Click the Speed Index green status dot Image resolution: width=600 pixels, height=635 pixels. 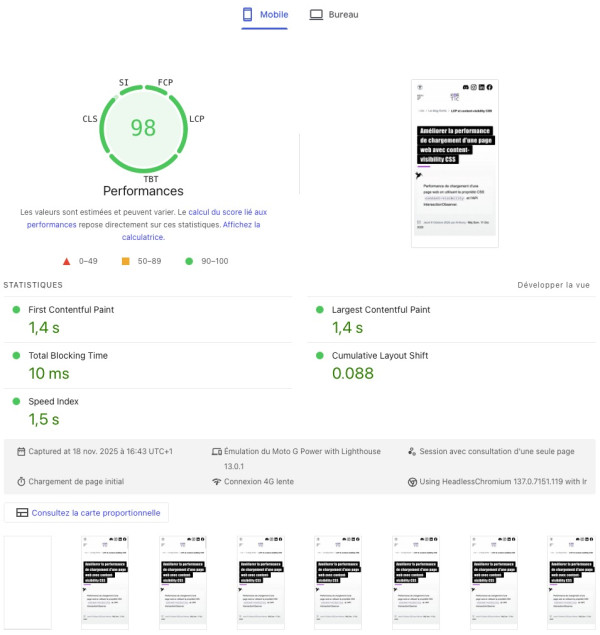[x=16, y=401]
